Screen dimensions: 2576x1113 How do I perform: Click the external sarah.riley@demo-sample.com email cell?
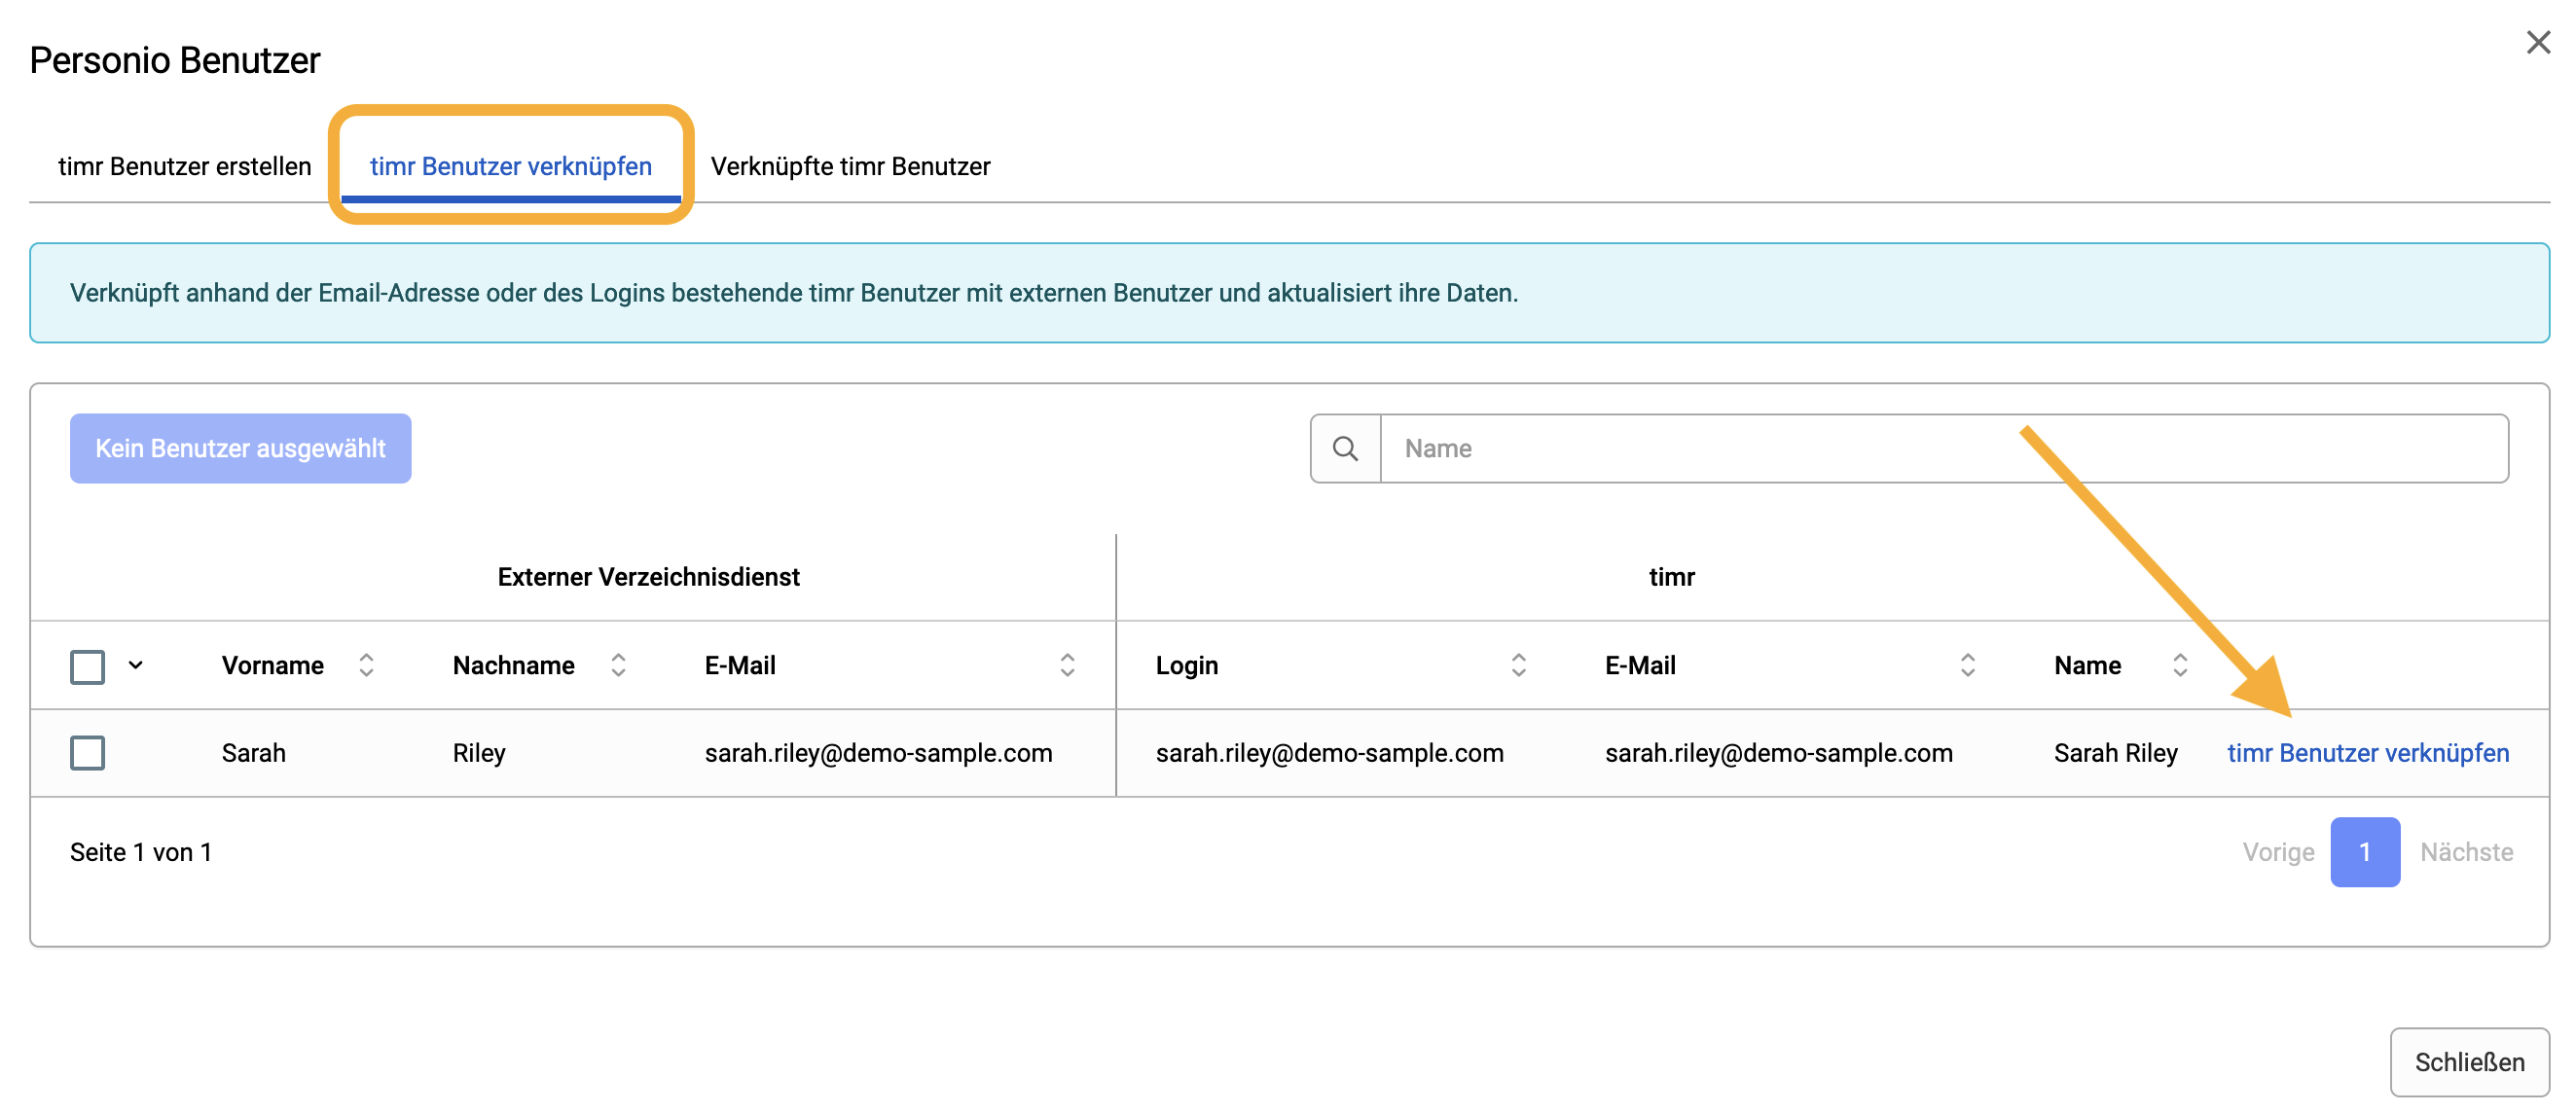point(878,753)
